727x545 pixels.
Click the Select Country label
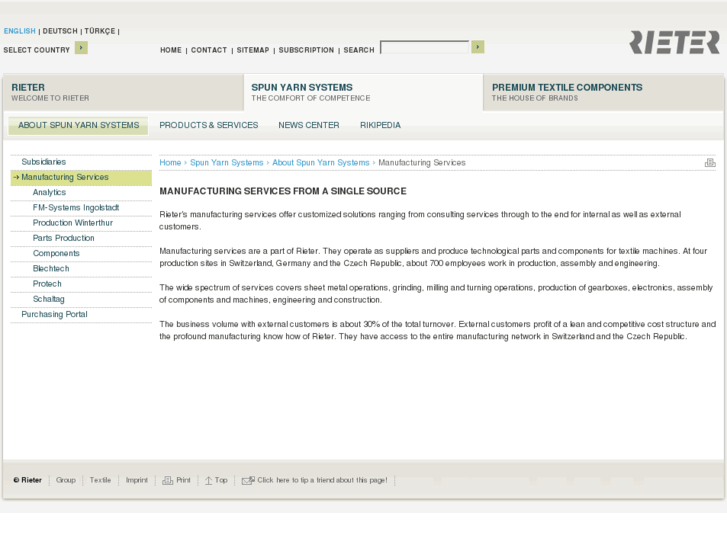(x=37, y=50)
